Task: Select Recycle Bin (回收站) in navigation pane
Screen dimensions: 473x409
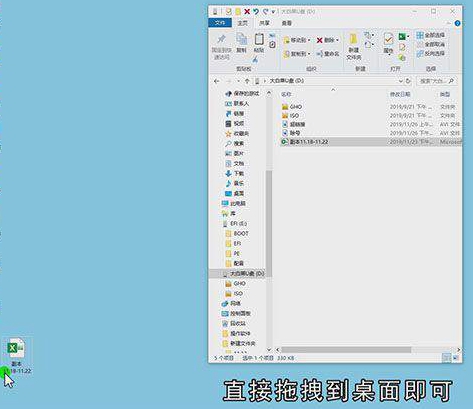Action: point(234,324)
